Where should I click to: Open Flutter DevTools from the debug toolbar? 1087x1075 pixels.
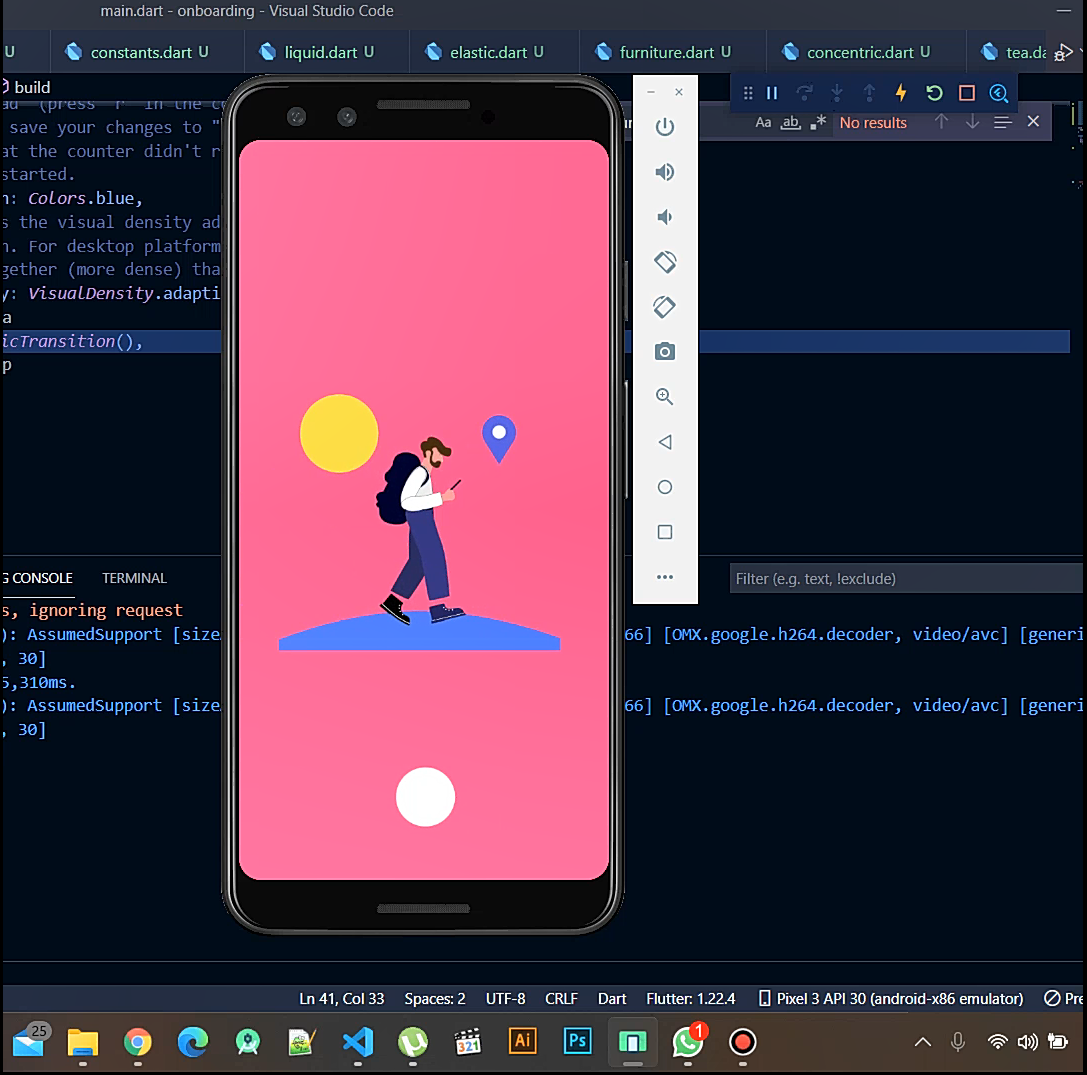pyautogui.click(x=999, y=93)
